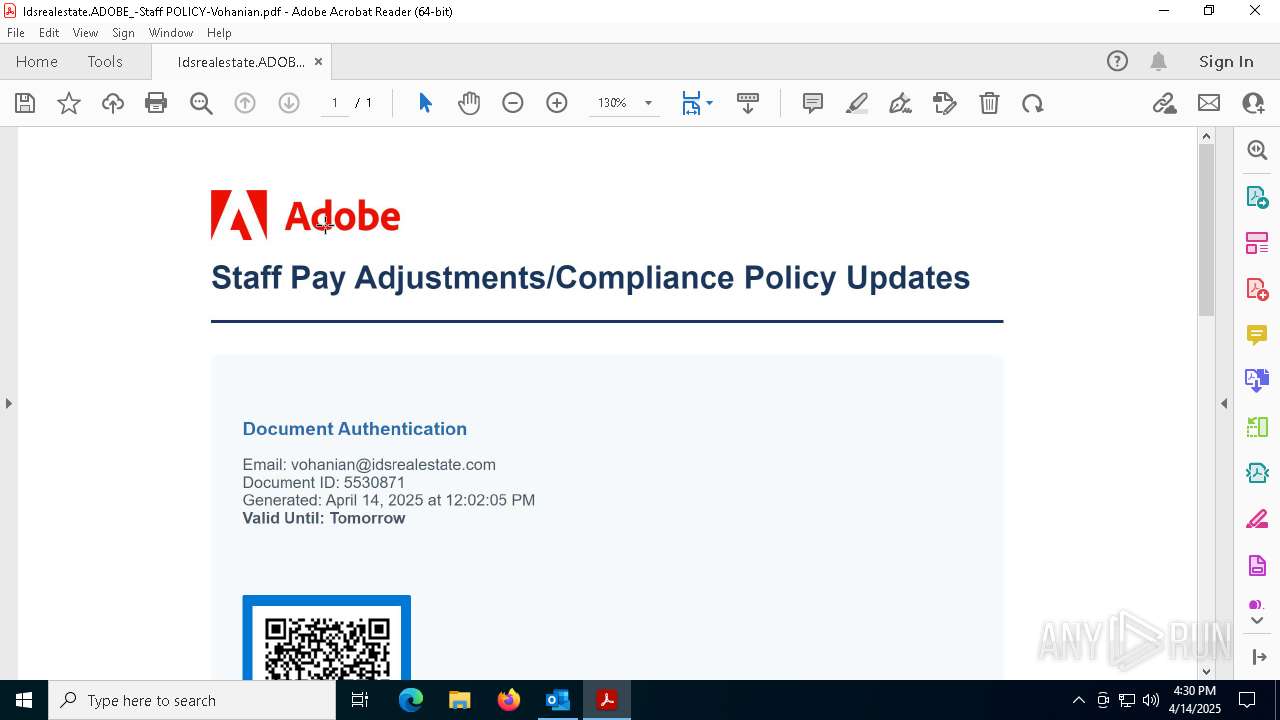
Task: Open the Help question mark icon
Action: [x=1117, y=61]
